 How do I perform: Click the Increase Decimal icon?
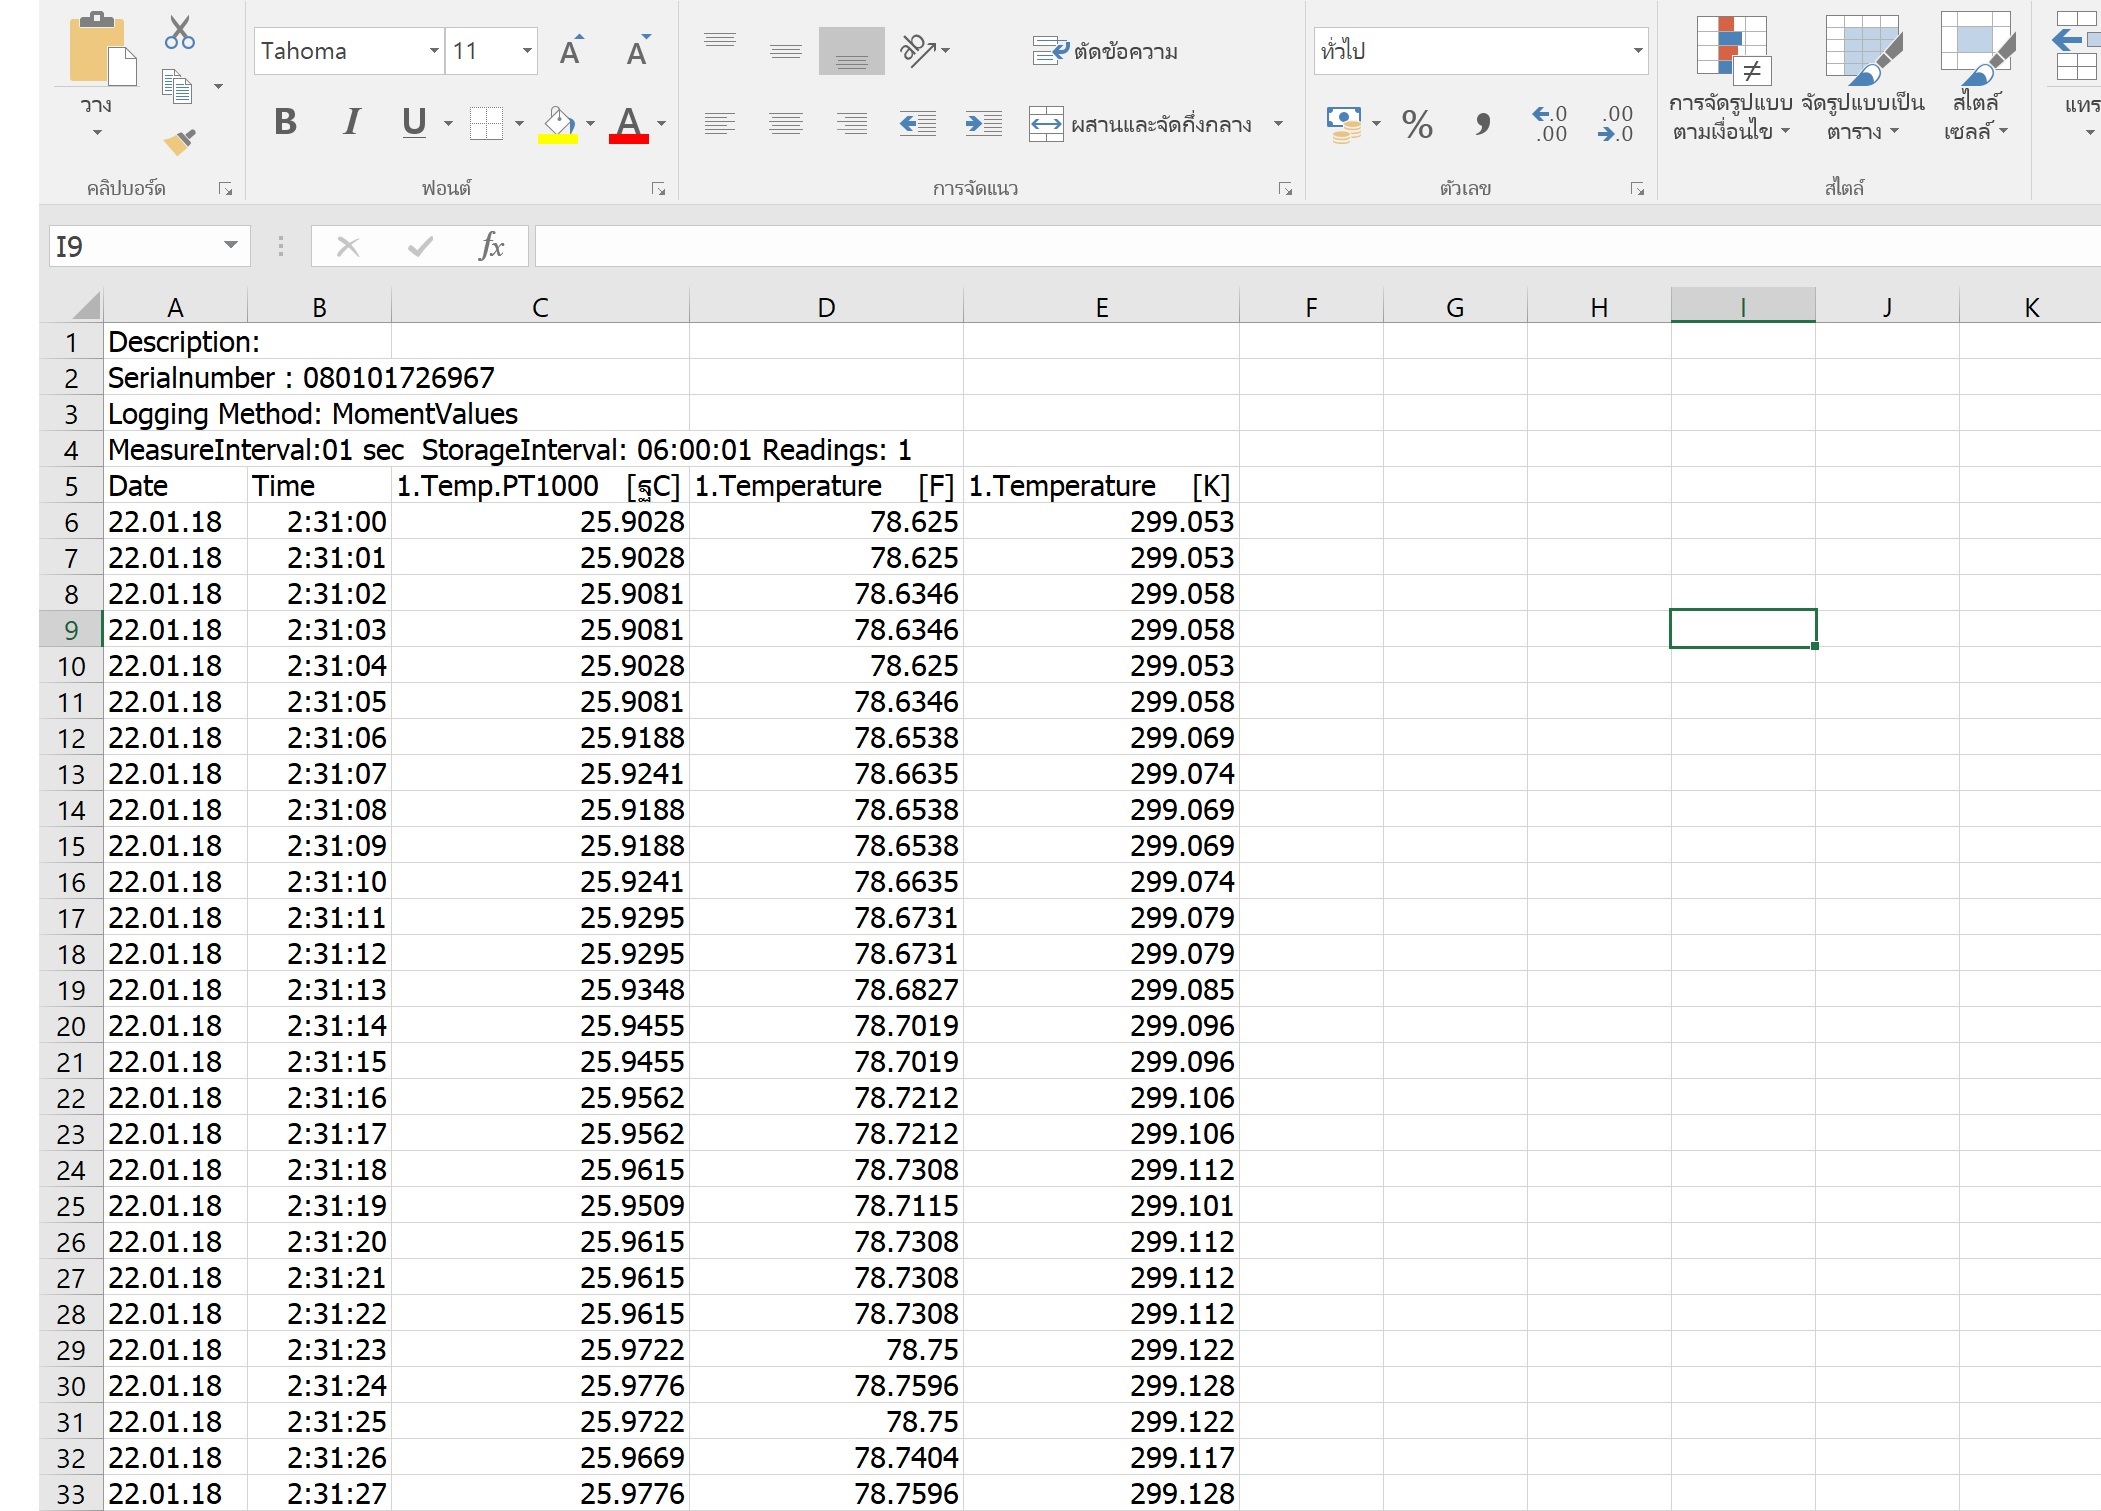(1549, 124)
